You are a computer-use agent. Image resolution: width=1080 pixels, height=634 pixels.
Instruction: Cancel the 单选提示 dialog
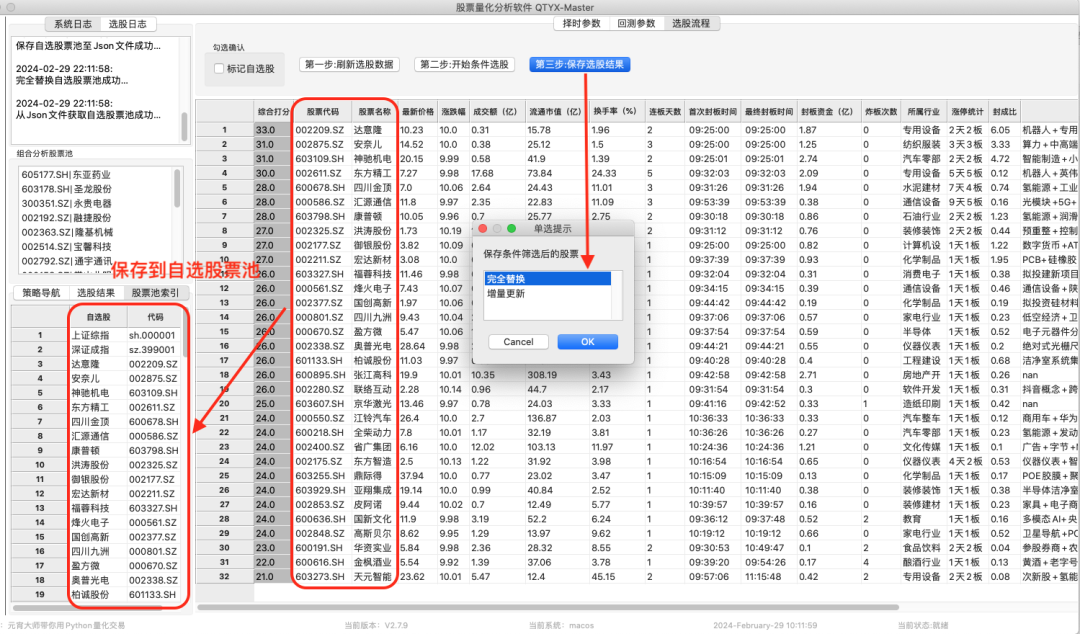pos(518,342)
